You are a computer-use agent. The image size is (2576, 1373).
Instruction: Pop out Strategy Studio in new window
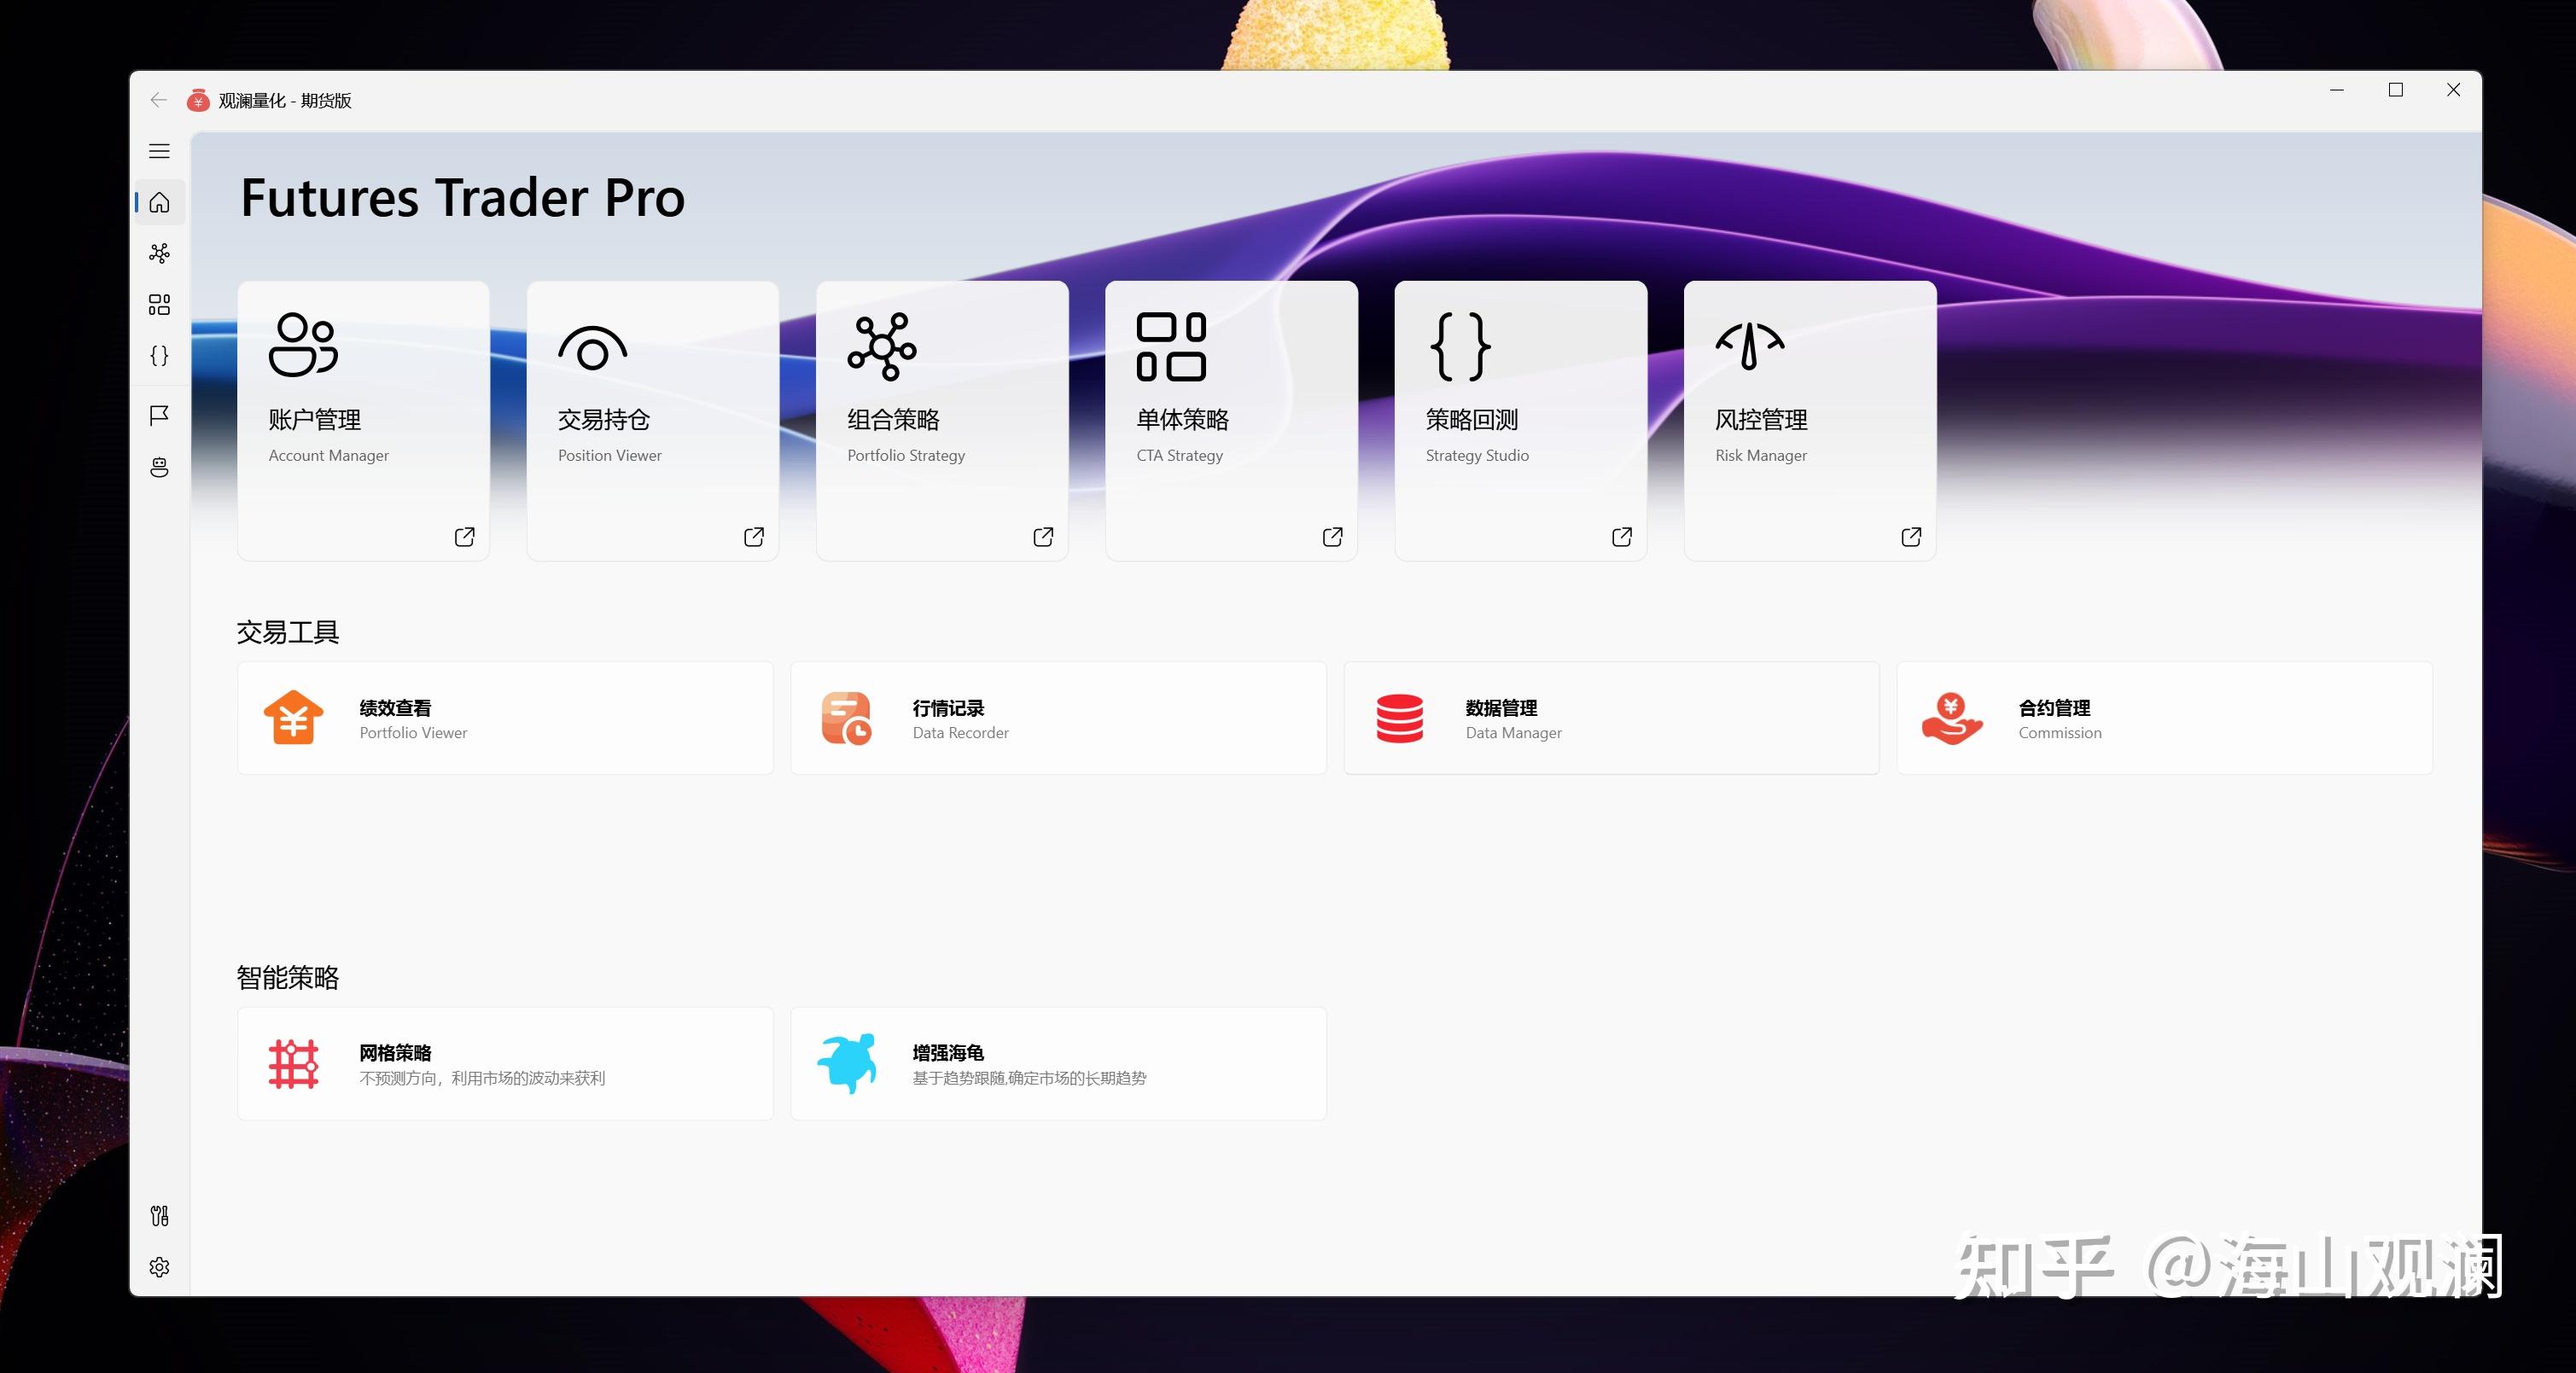point(1621,537)
